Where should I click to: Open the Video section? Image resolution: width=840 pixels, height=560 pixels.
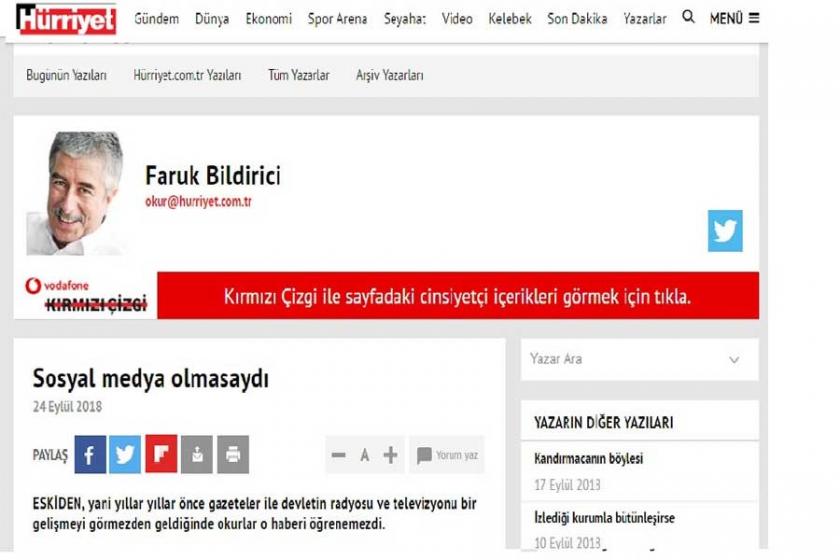tap(457, 19)
